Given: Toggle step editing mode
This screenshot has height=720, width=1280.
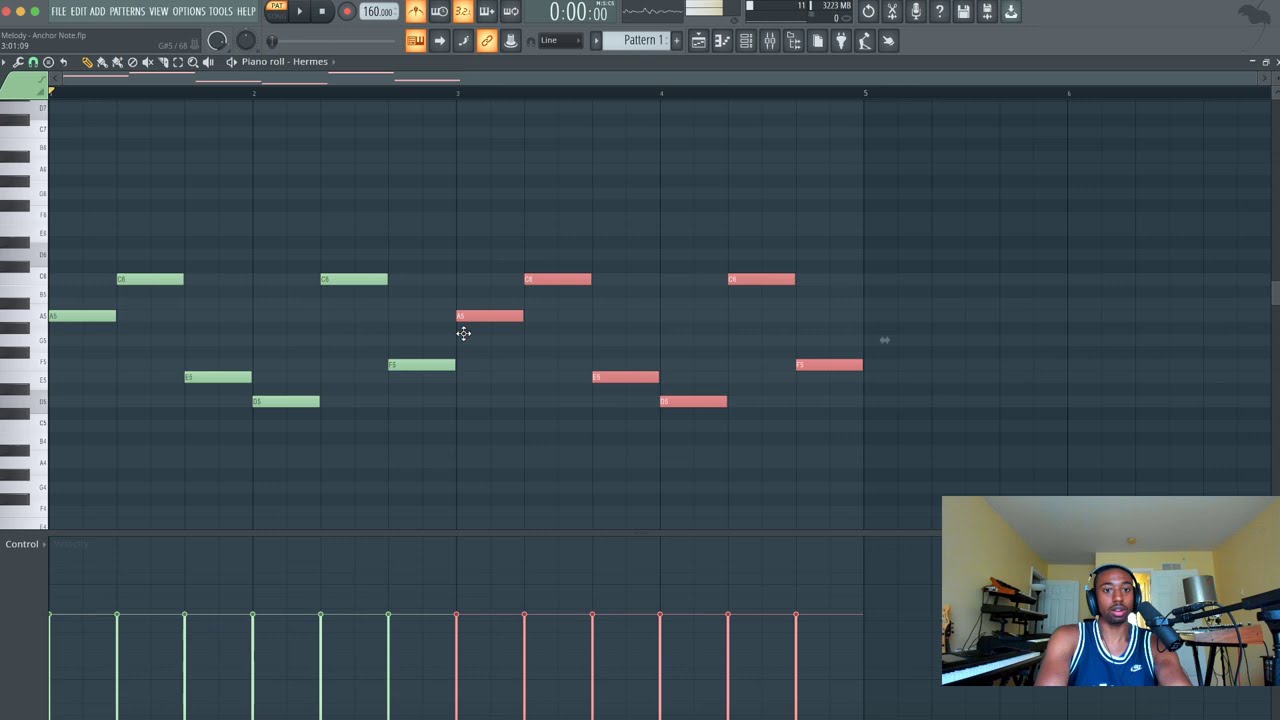Looking at the screenshot, I should [463, 41].
